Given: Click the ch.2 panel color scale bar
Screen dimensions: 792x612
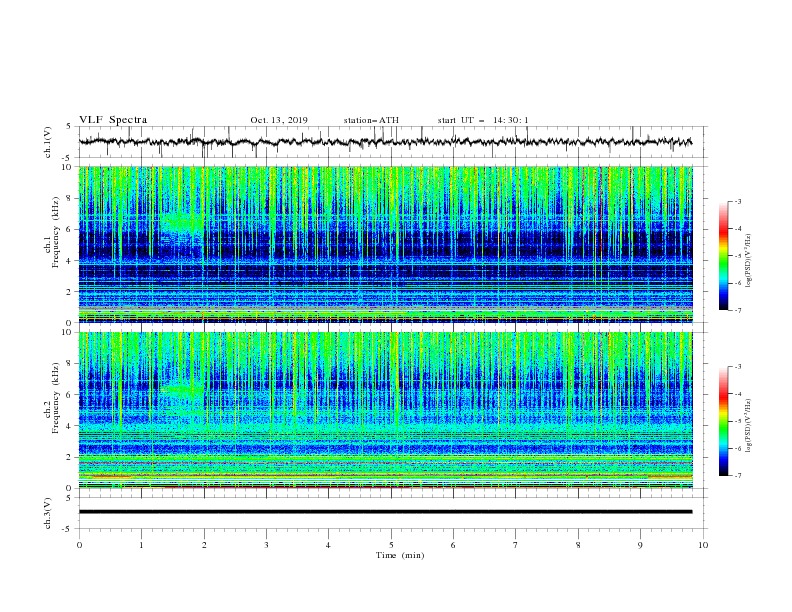Looking at the screenshot, I should [723, 421].
